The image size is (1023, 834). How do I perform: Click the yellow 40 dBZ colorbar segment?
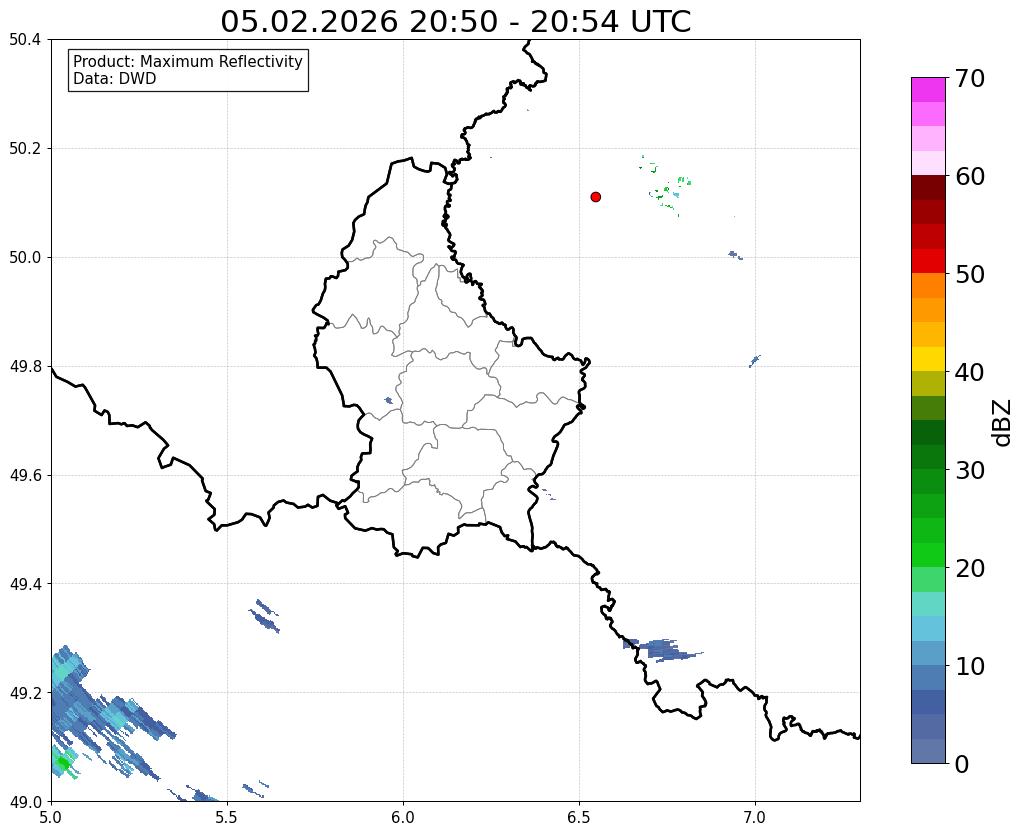[x=928, y=359]
